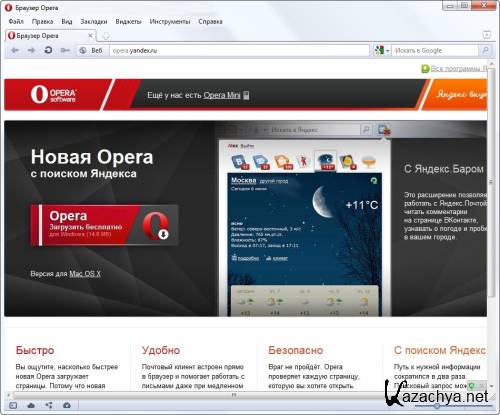Click the Opera Software logo in banner
Viewport: 500px width, 415px height.
(x=53, y=95)
